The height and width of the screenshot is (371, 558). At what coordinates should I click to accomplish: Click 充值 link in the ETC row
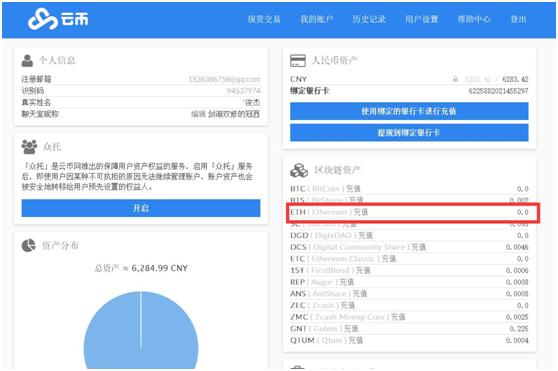[x=389, y=259]
